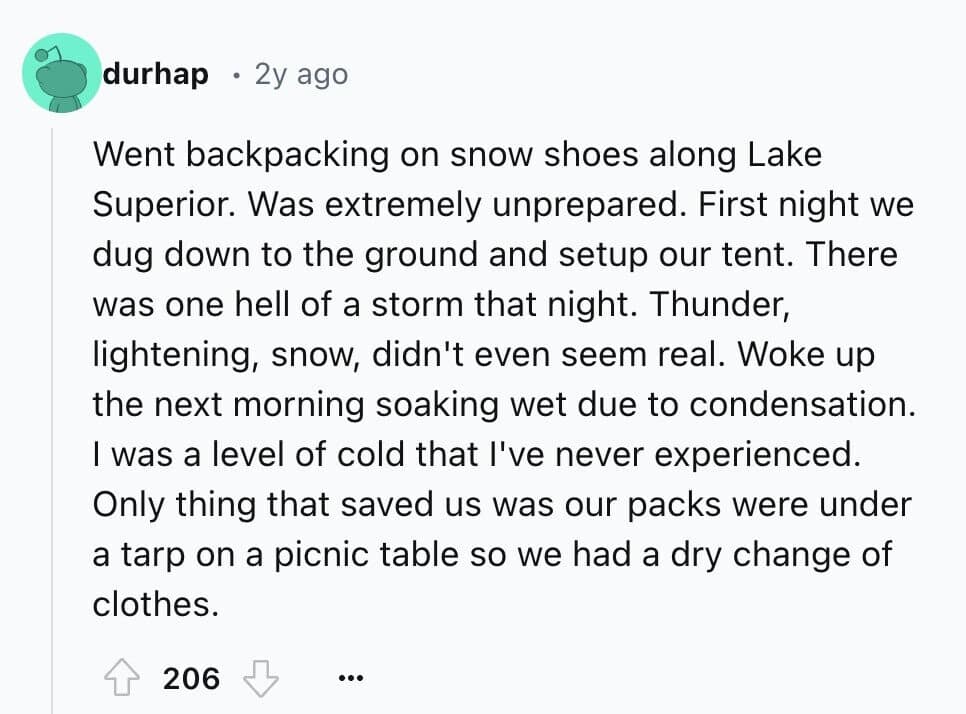
Task: Downvote durhap's comment
Action: click(x=261, y=679)
